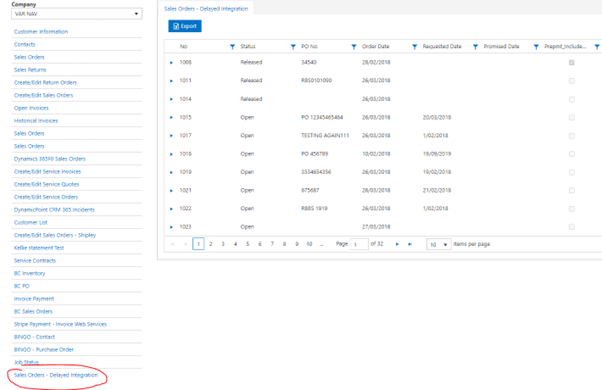Go to page 3
Viewport: 602px width, 390px height.
[223, 244]
